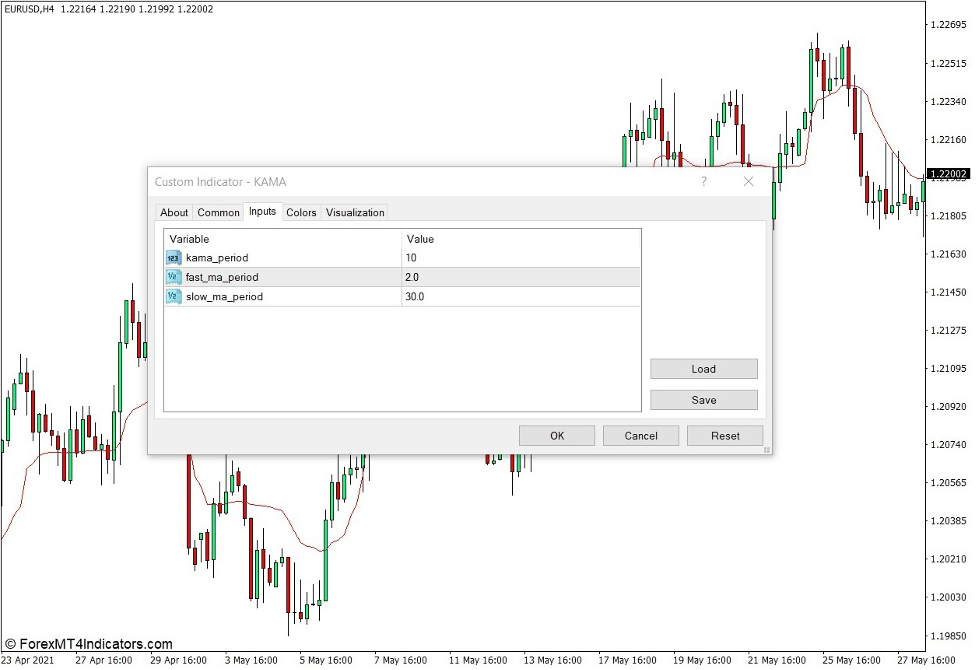Switch to the About tab
The width and height of the screenshot is (977, 670).
point(174,212)
